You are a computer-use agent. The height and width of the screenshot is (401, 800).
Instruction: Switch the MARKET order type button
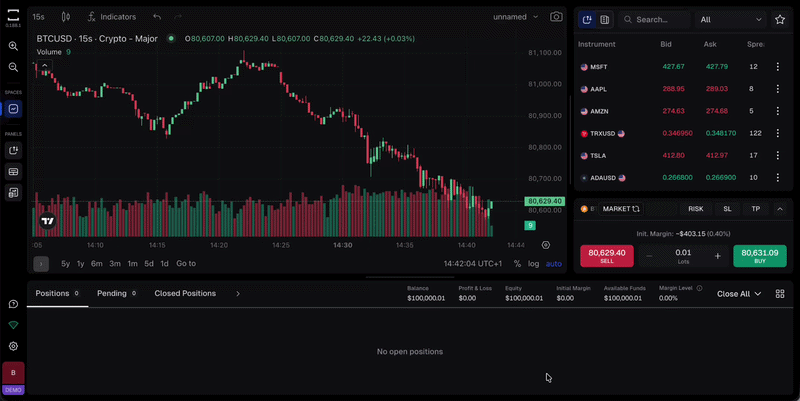coord(621,209)
